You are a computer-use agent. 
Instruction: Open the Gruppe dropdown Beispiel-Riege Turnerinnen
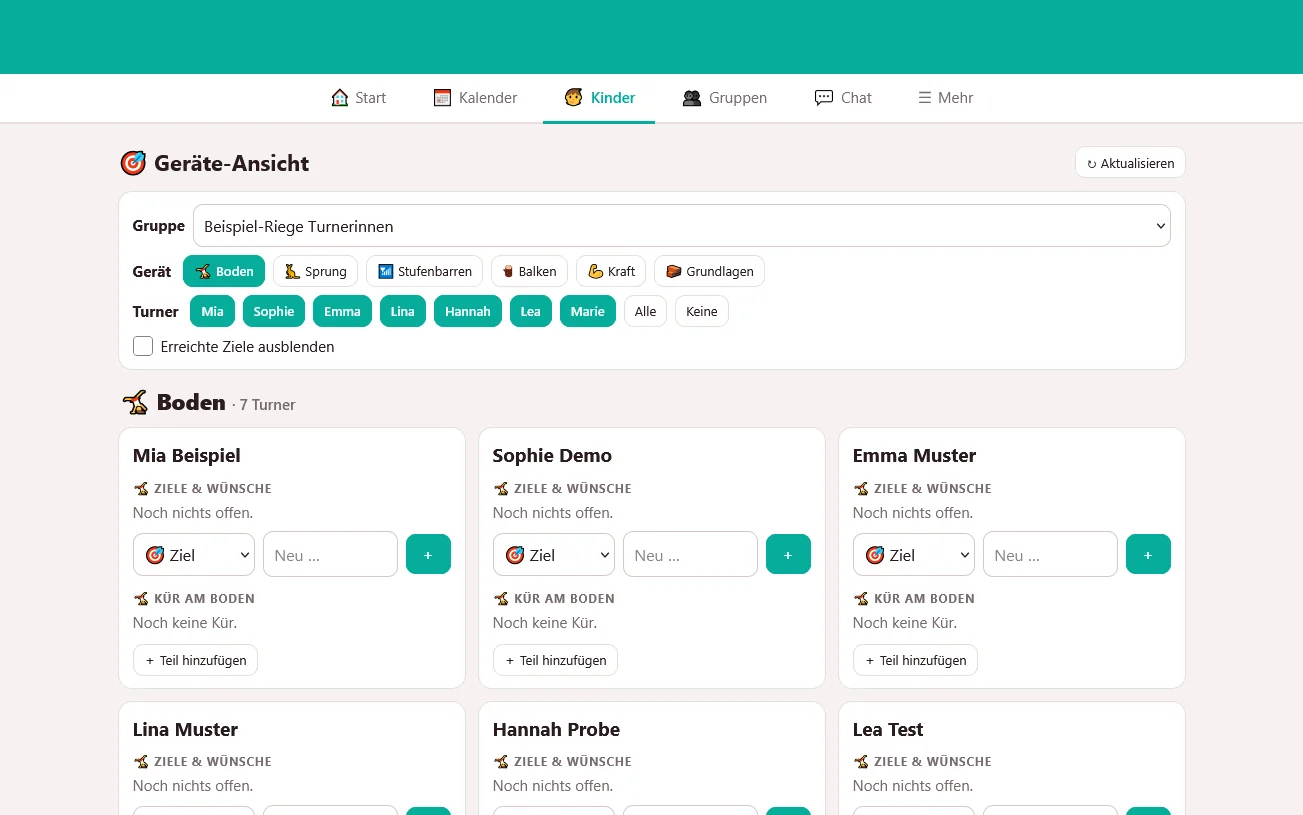click(682, 226)
